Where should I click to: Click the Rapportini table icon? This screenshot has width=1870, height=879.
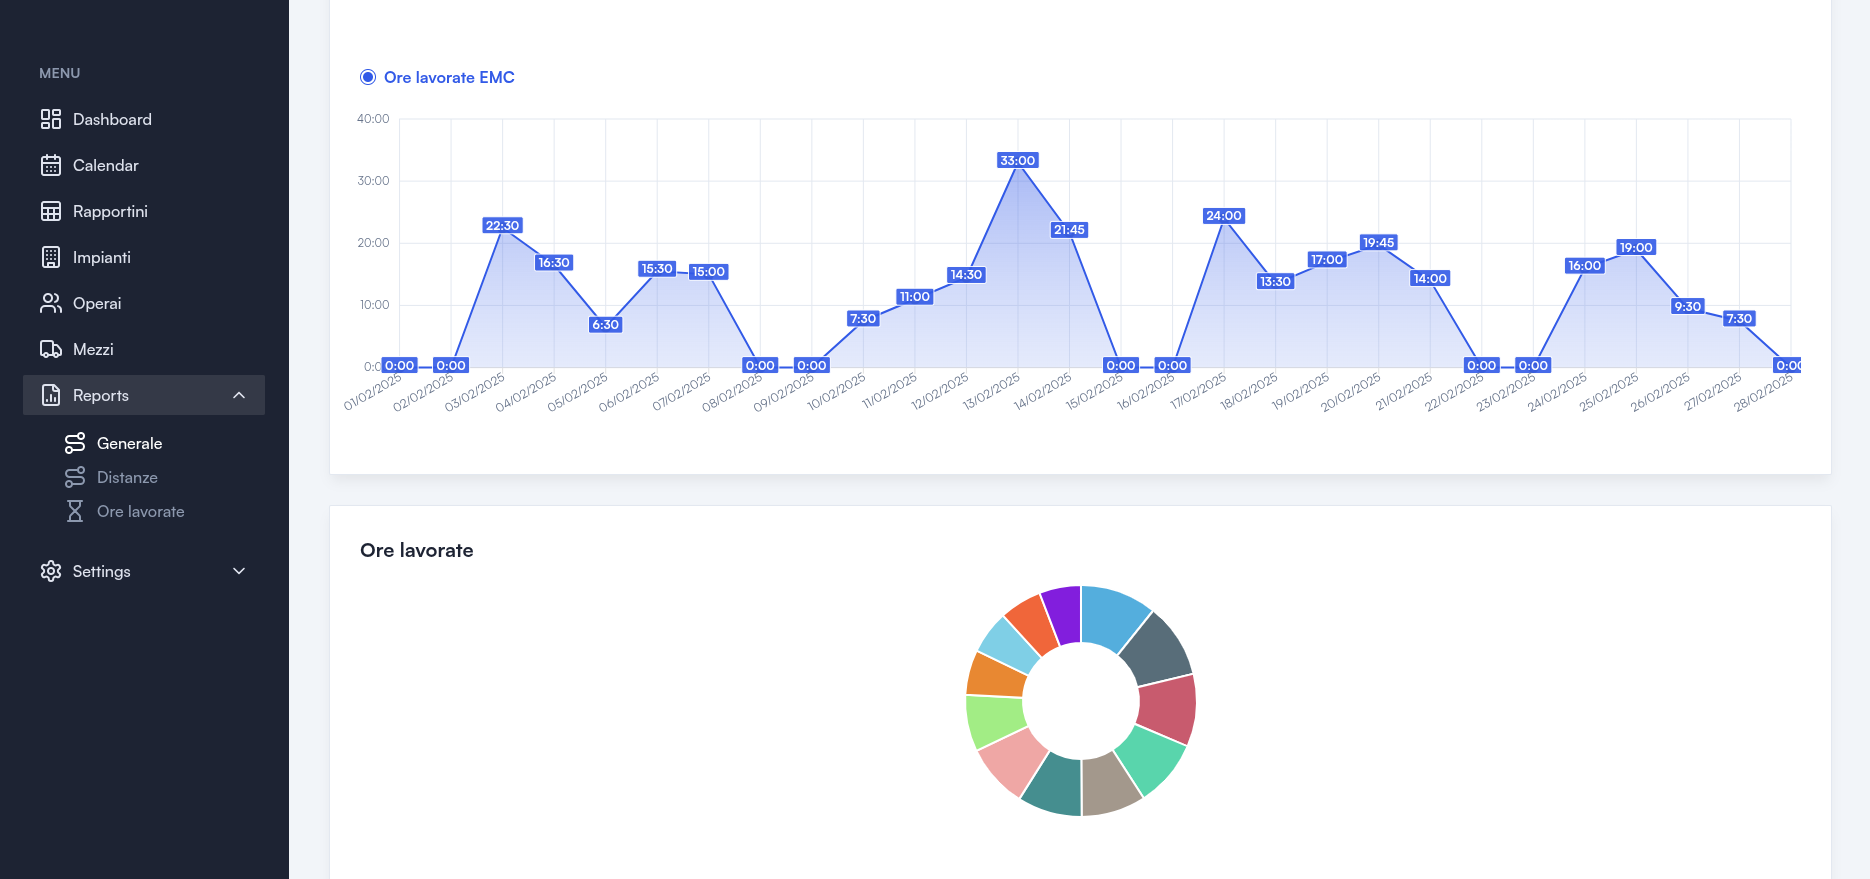pyautogui.click(x=51, y=211)
